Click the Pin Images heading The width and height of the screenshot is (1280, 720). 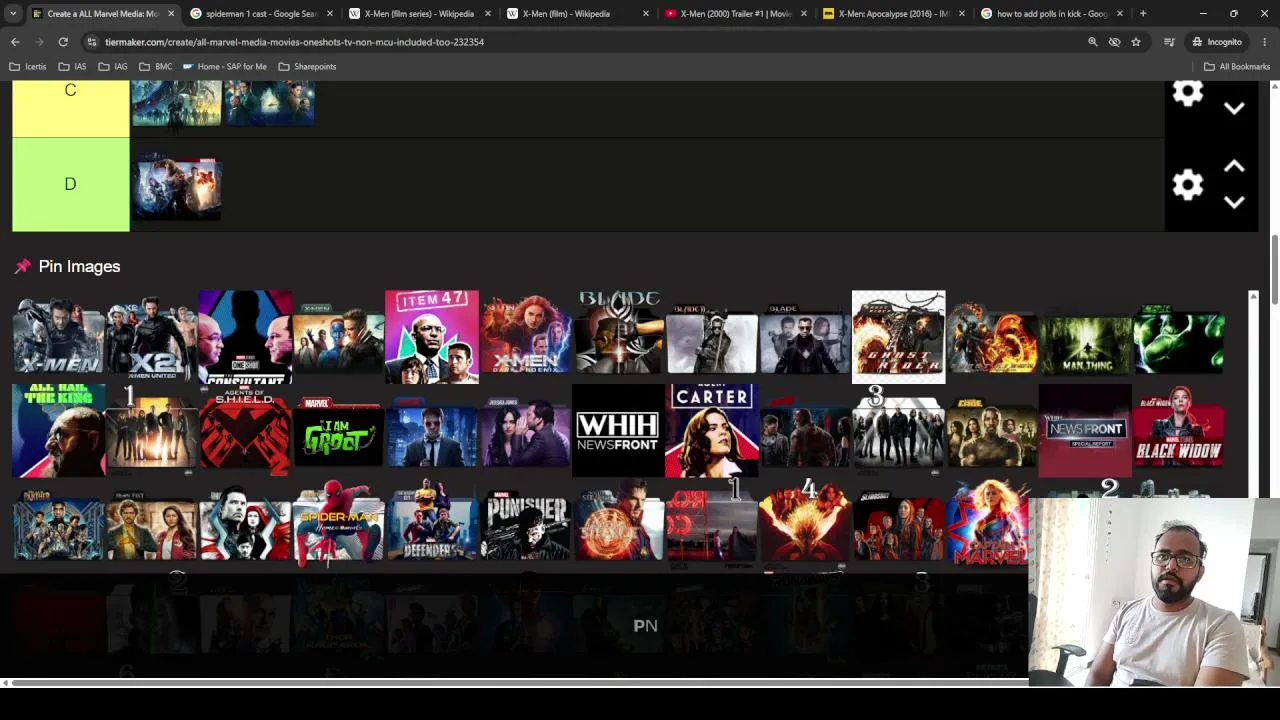click(79, 266)
